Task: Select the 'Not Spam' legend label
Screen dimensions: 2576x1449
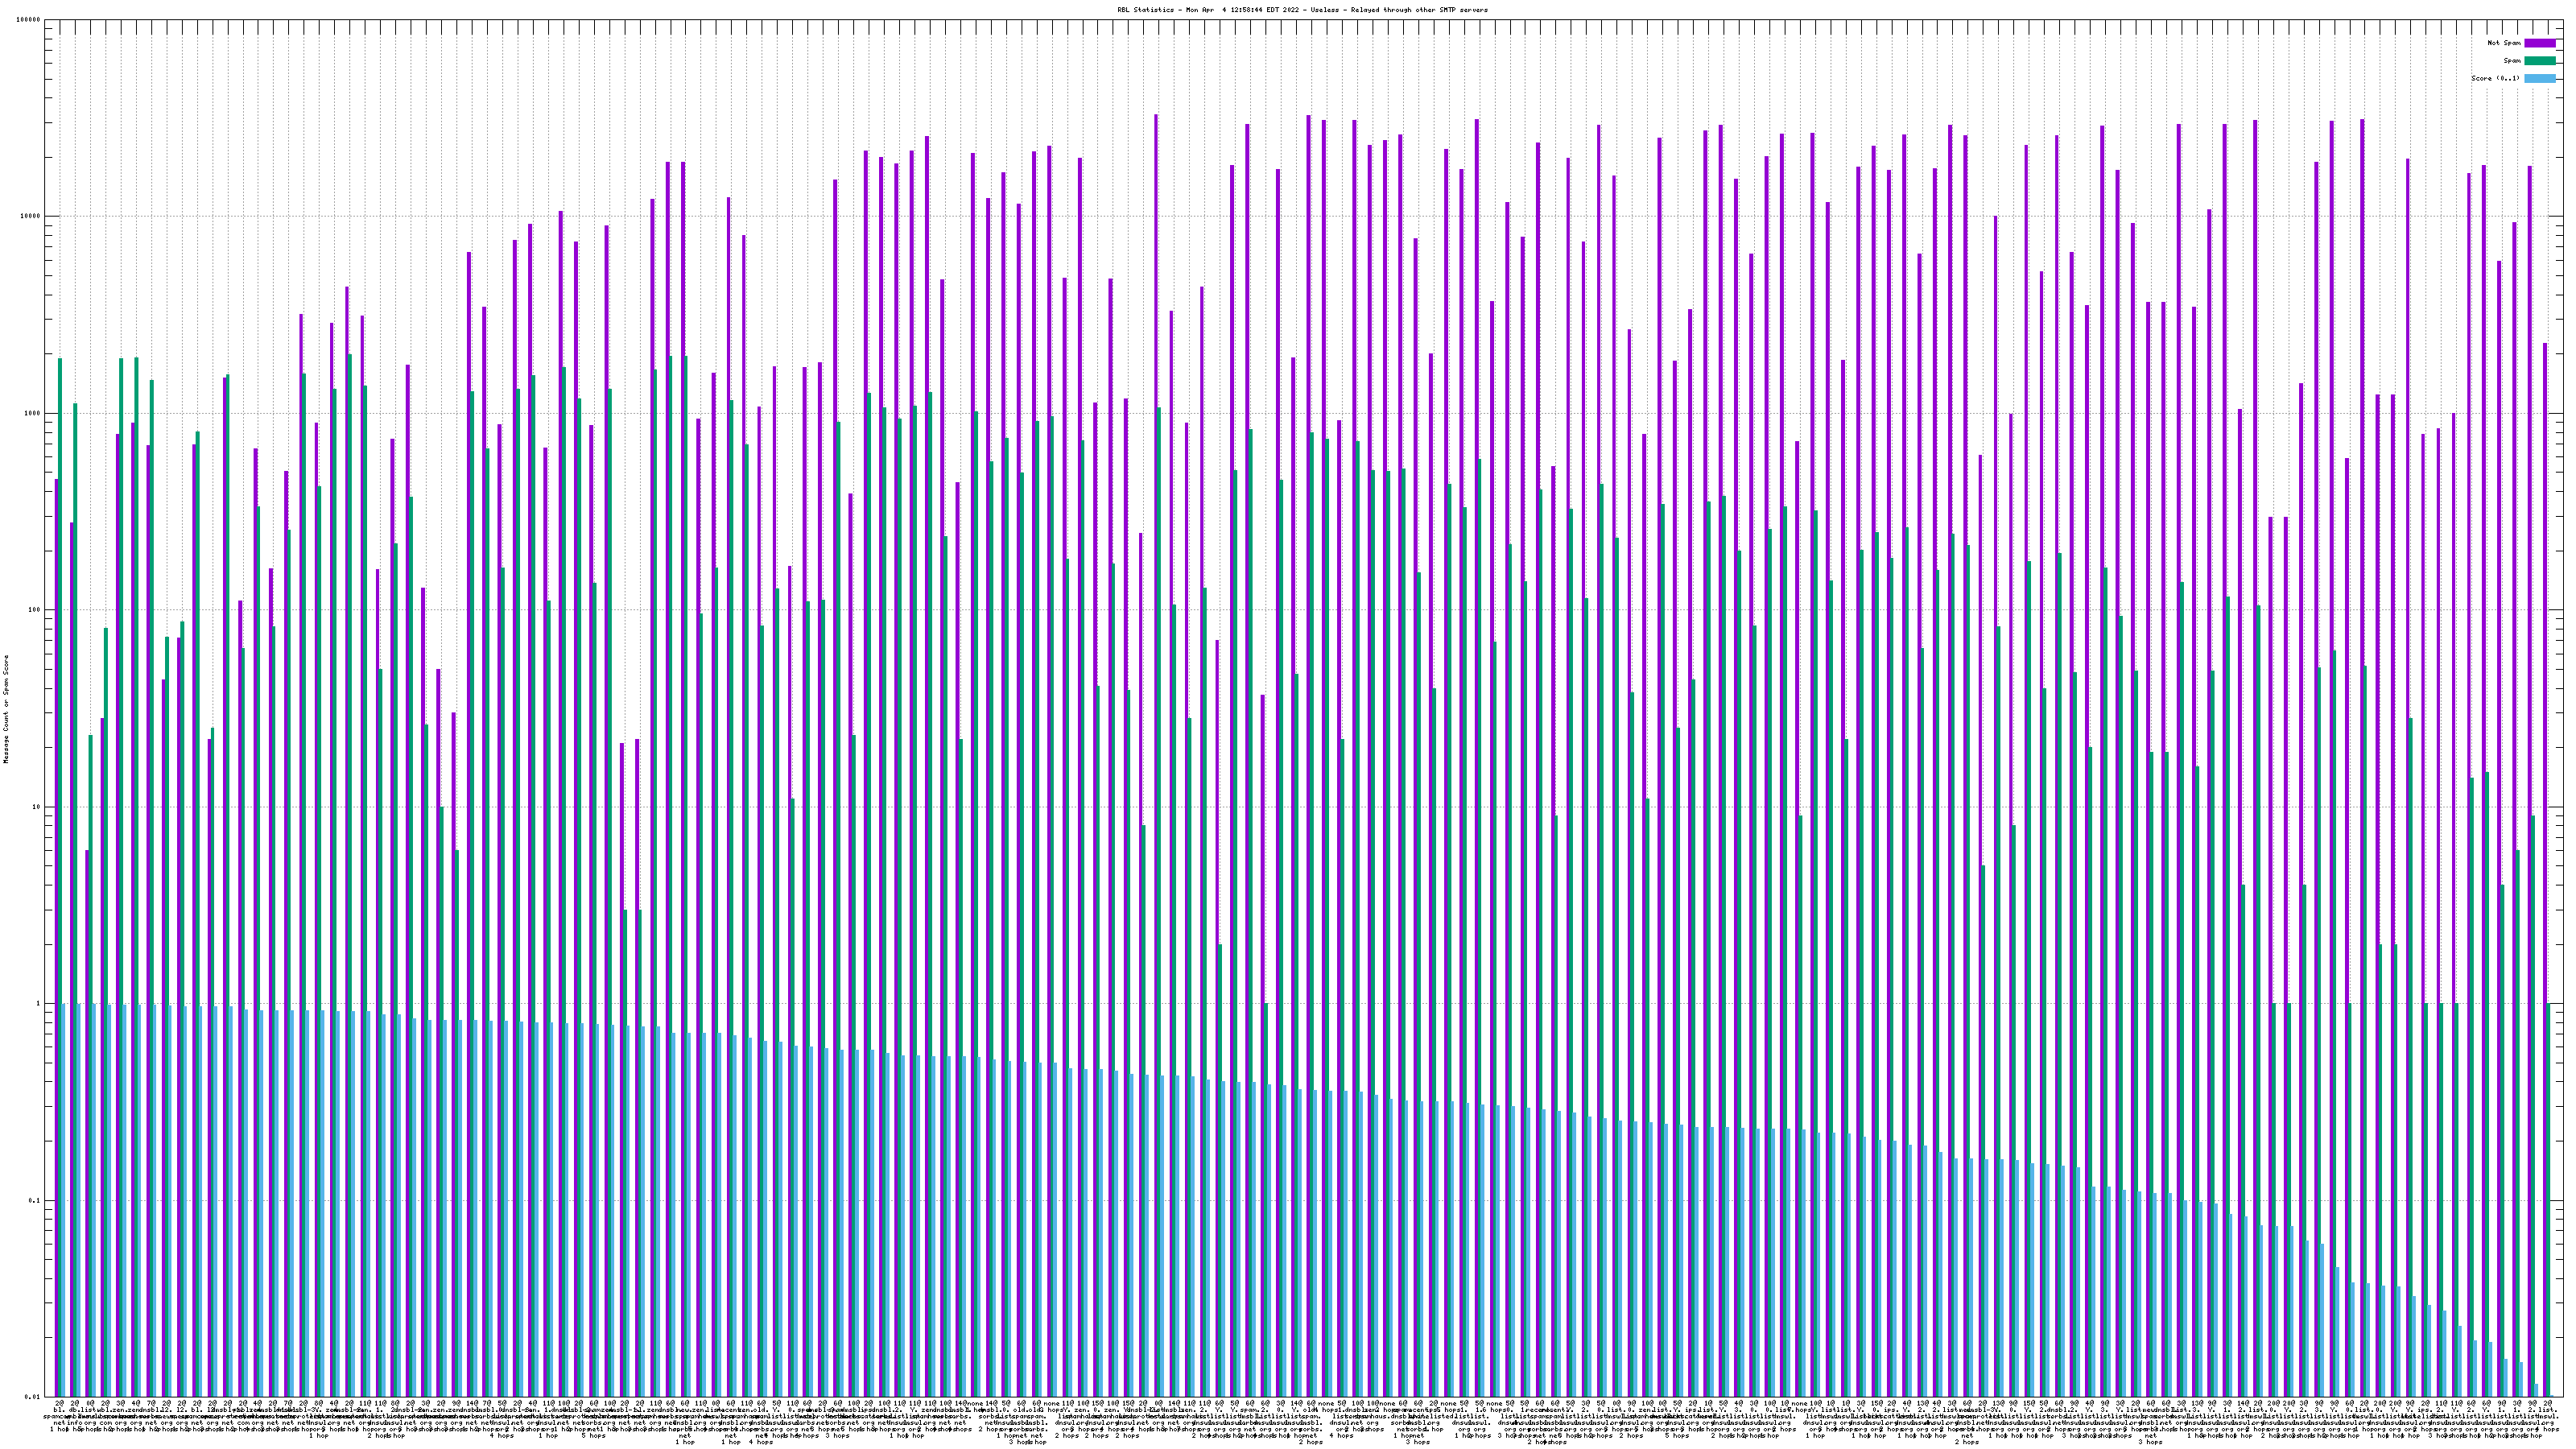Action: 2504,43
